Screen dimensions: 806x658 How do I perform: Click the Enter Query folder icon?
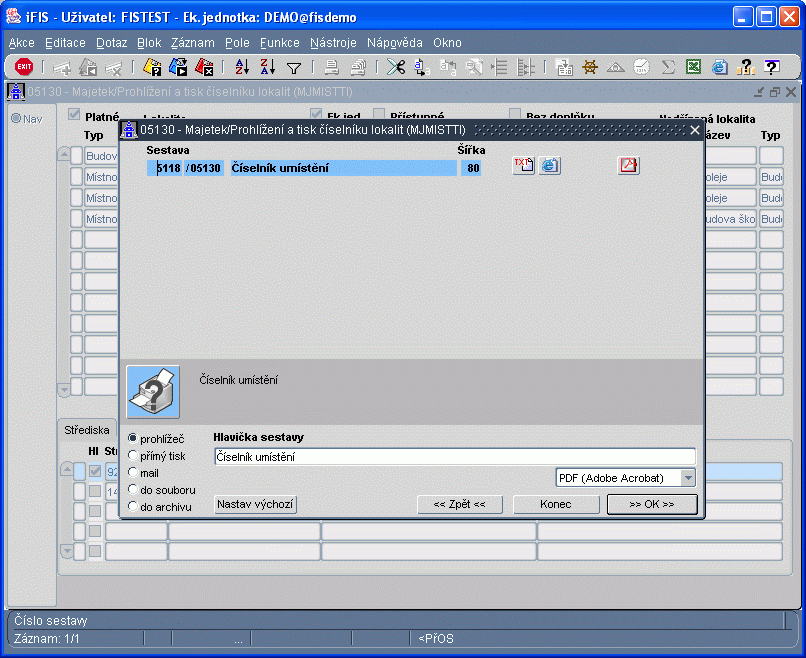click(x=152, y=67)
